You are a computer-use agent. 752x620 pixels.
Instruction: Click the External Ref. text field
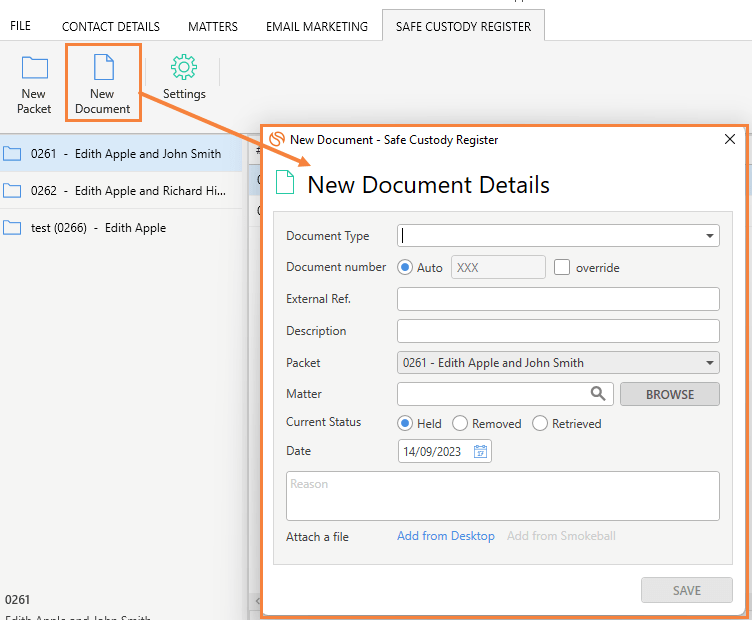point(558,299)
